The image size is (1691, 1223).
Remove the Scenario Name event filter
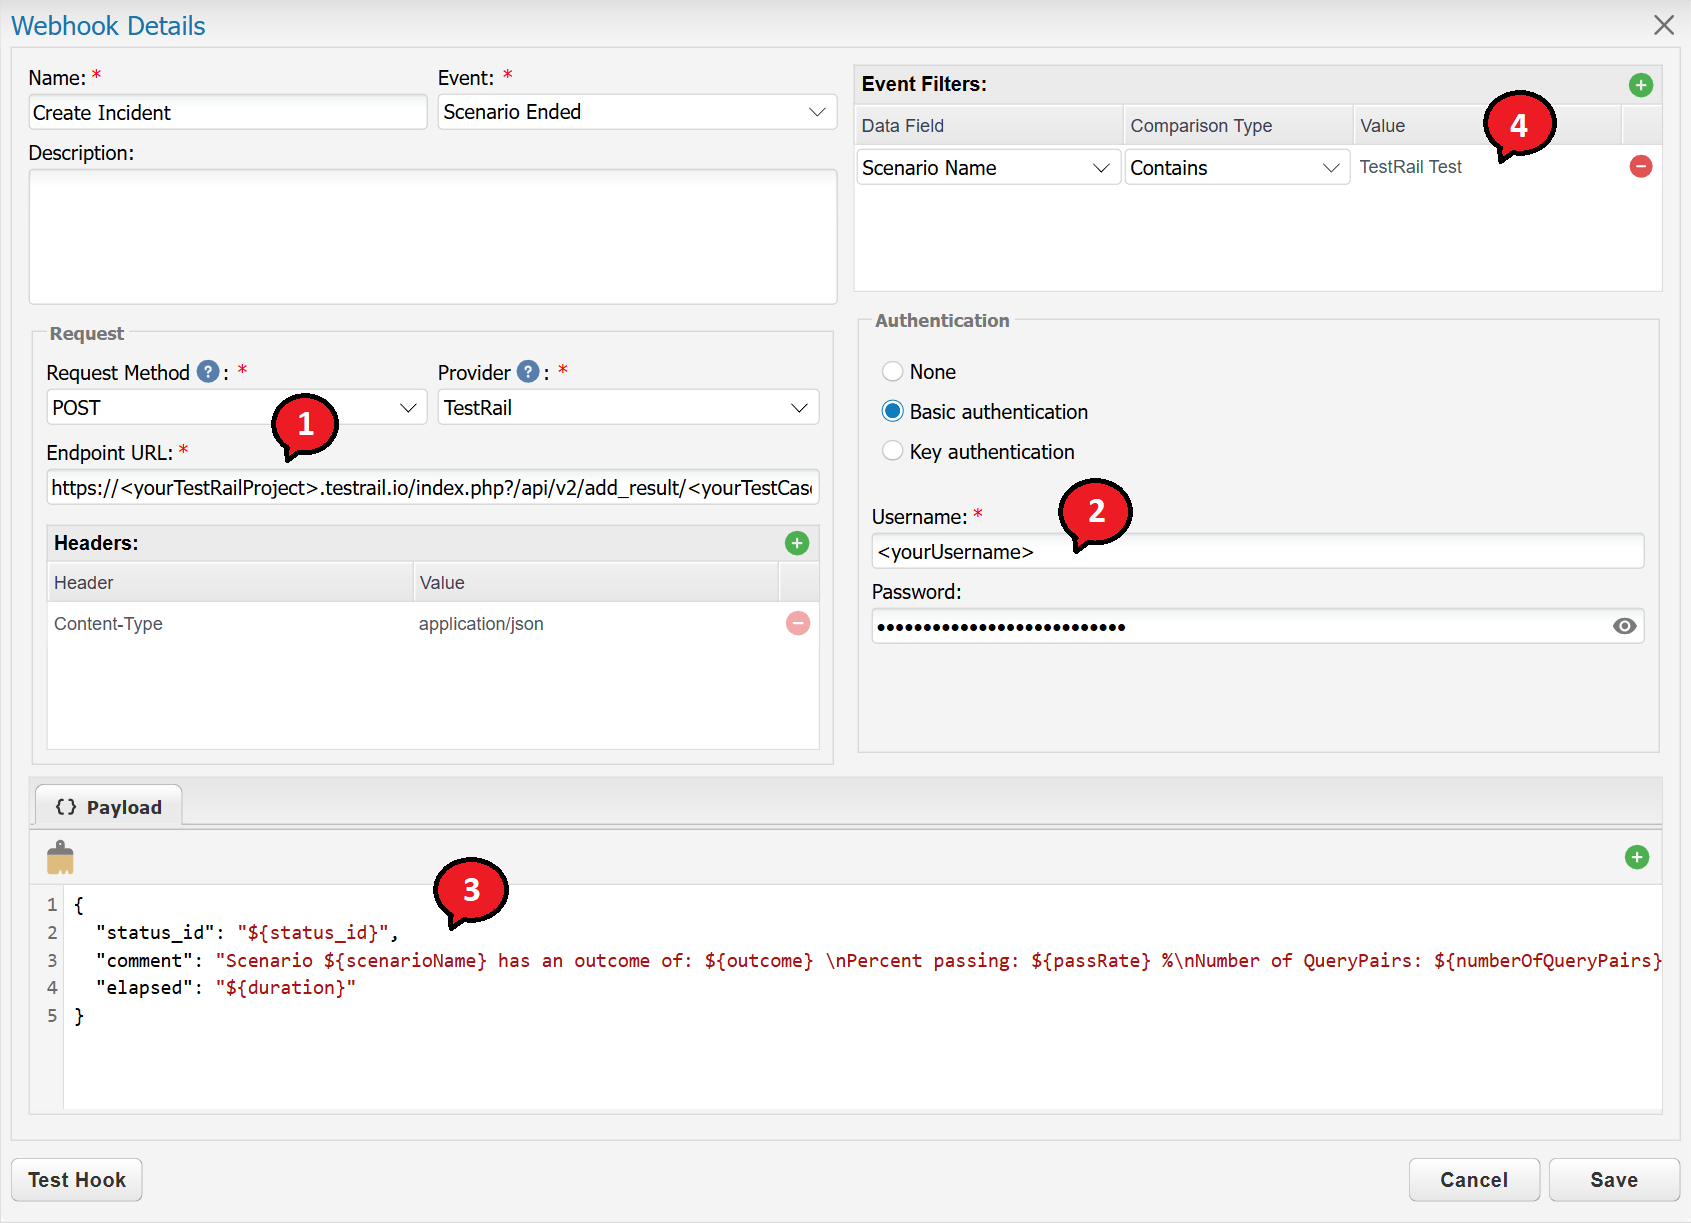pos(1640,167)
